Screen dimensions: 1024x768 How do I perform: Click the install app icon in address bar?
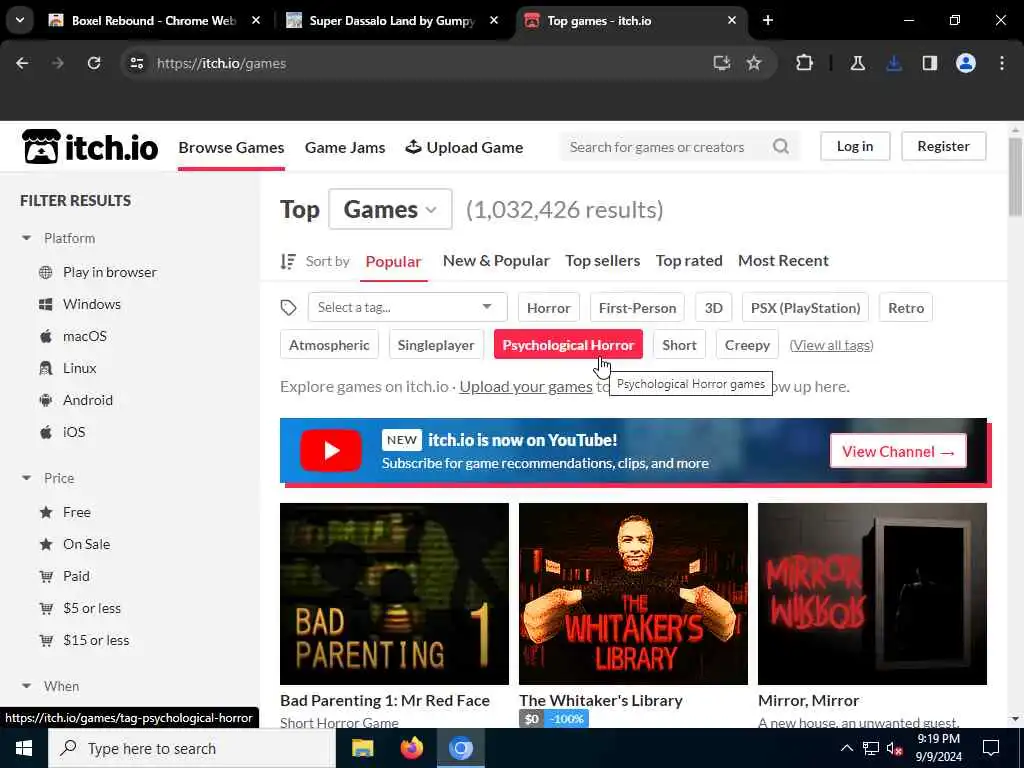coord(721,63)
